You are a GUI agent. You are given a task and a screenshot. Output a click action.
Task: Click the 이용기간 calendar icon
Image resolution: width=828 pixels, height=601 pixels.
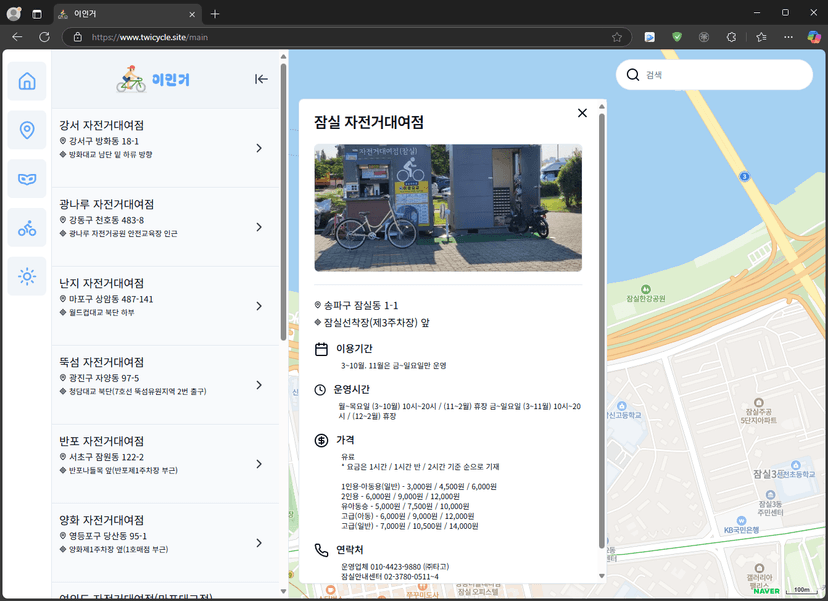click(x=321, y=349)
